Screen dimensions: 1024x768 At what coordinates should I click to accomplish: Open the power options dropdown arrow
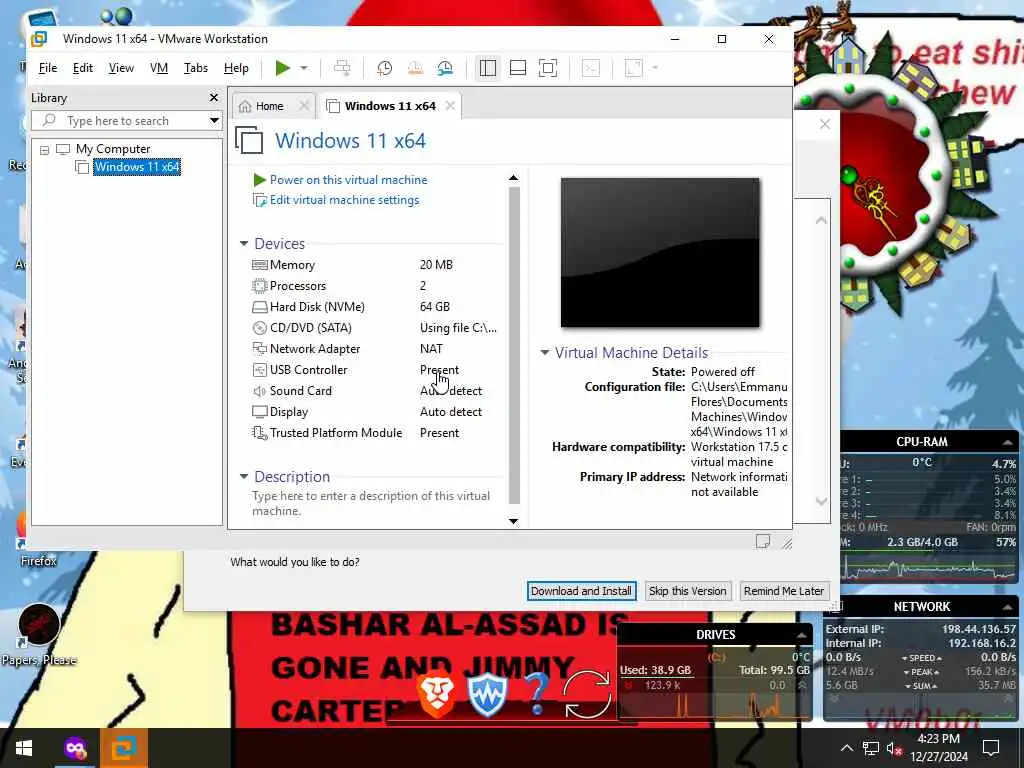pyautogui.click(x=304, y=68)
